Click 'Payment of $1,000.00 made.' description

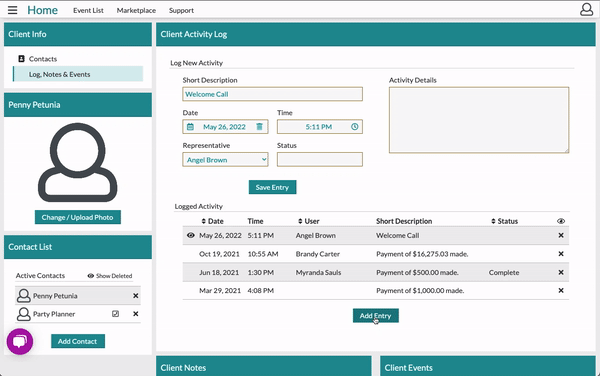[420, 291]
